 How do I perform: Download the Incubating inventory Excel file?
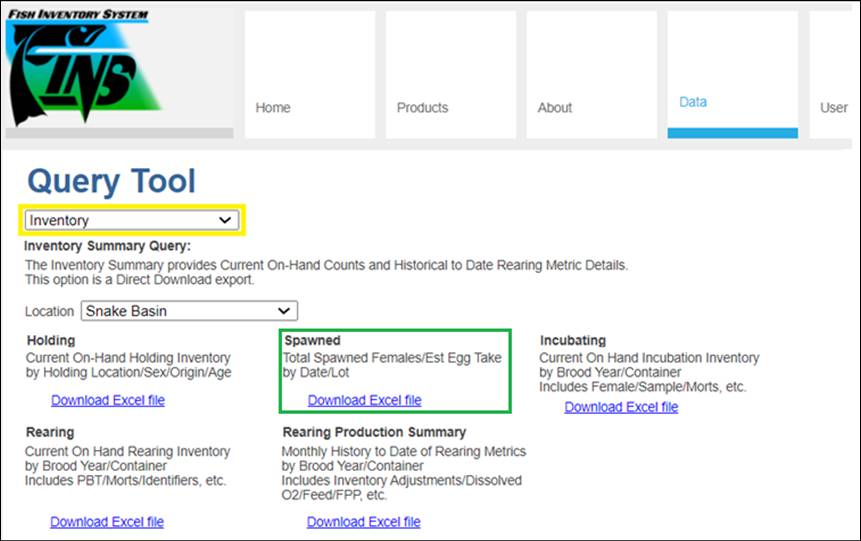[621, 407]
